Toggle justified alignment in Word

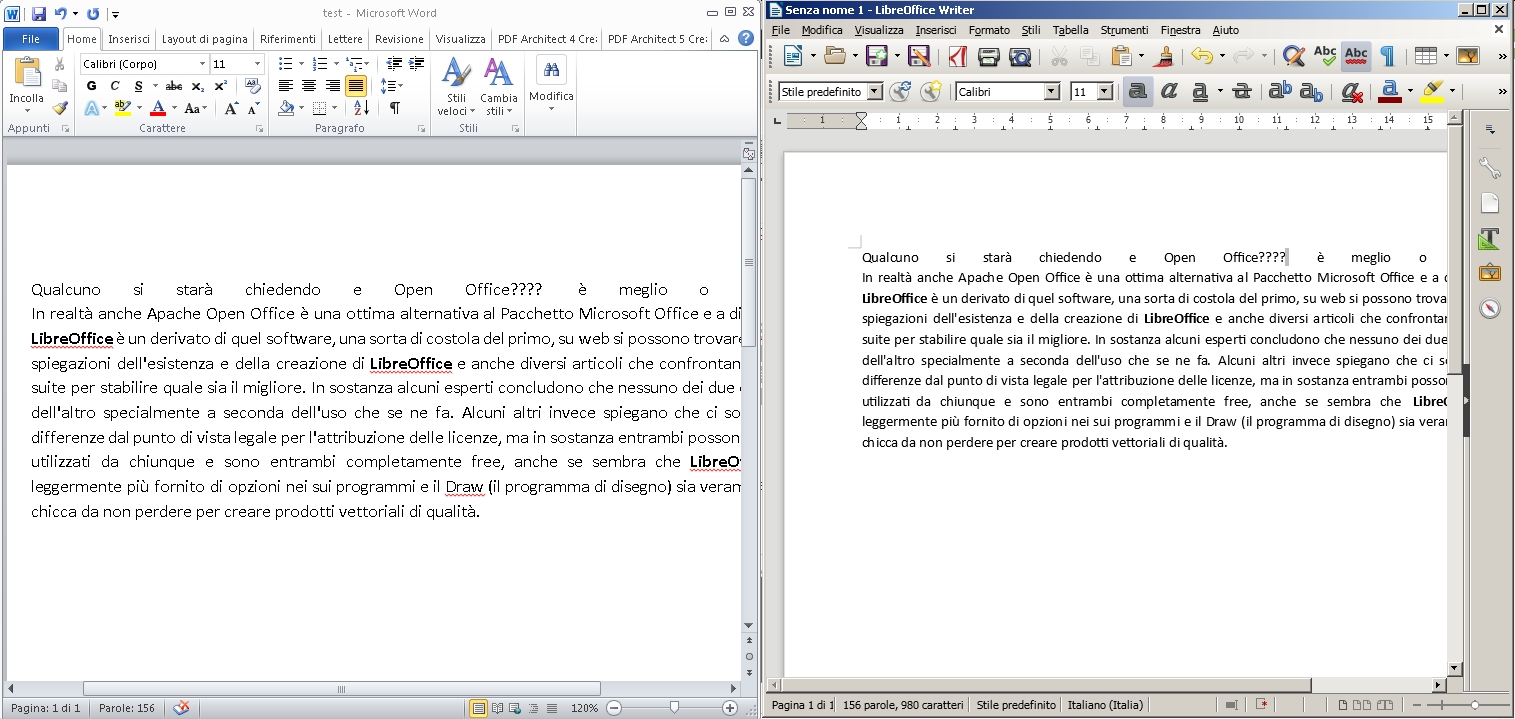356,86
